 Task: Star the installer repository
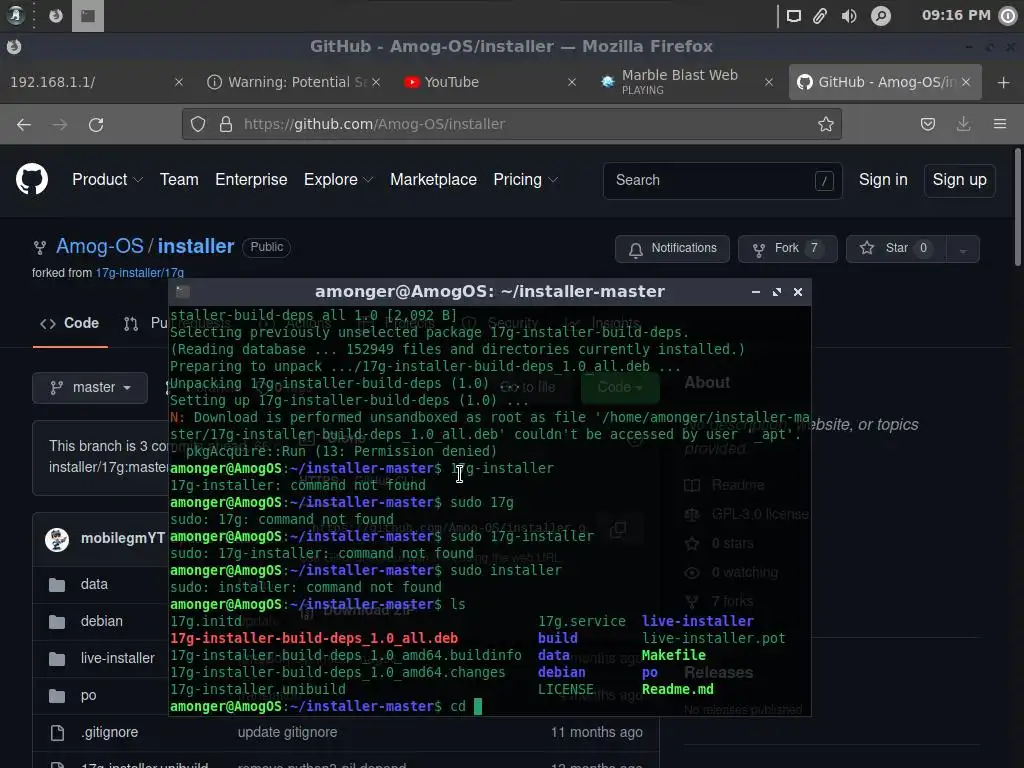click(x=895, y=249)
